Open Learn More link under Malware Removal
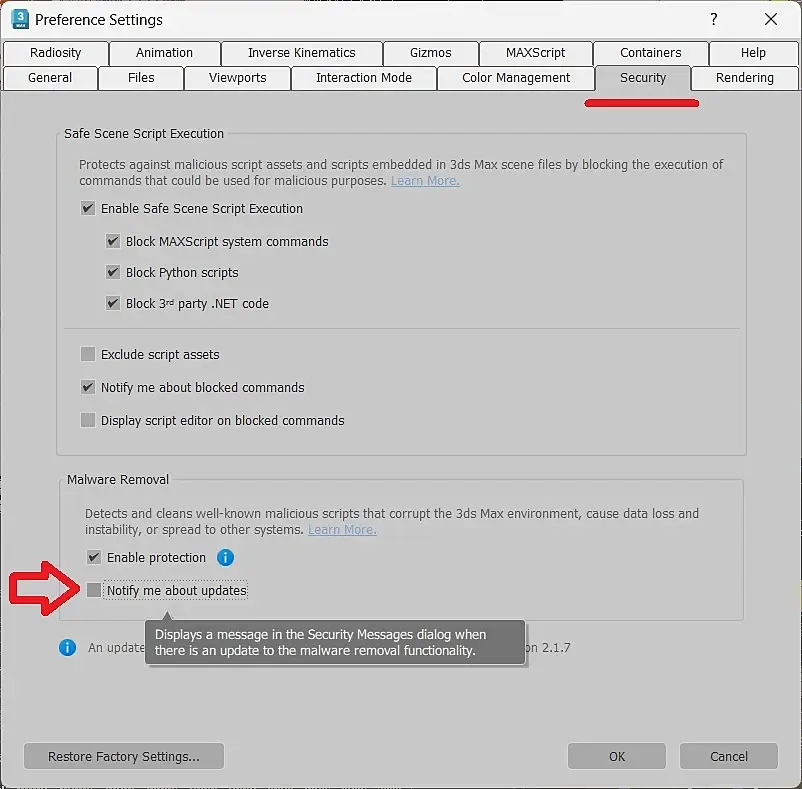The height and width of the screenshot is (789, 802). [x=342, y=530]
